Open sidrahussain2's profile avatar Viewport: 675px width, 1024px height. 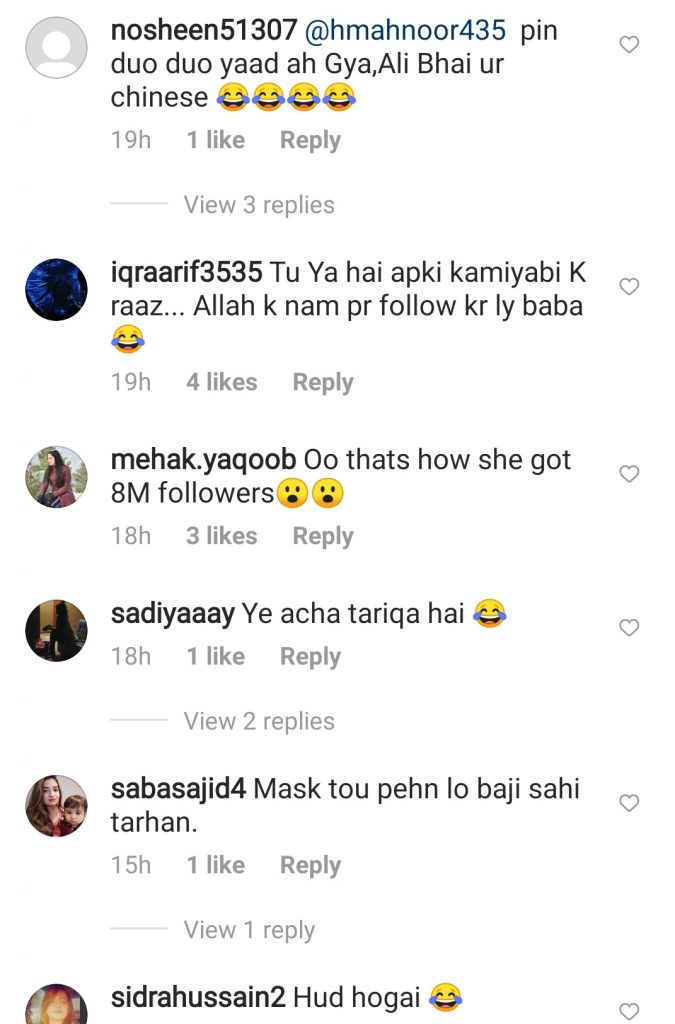click(x=56, y=1005)
